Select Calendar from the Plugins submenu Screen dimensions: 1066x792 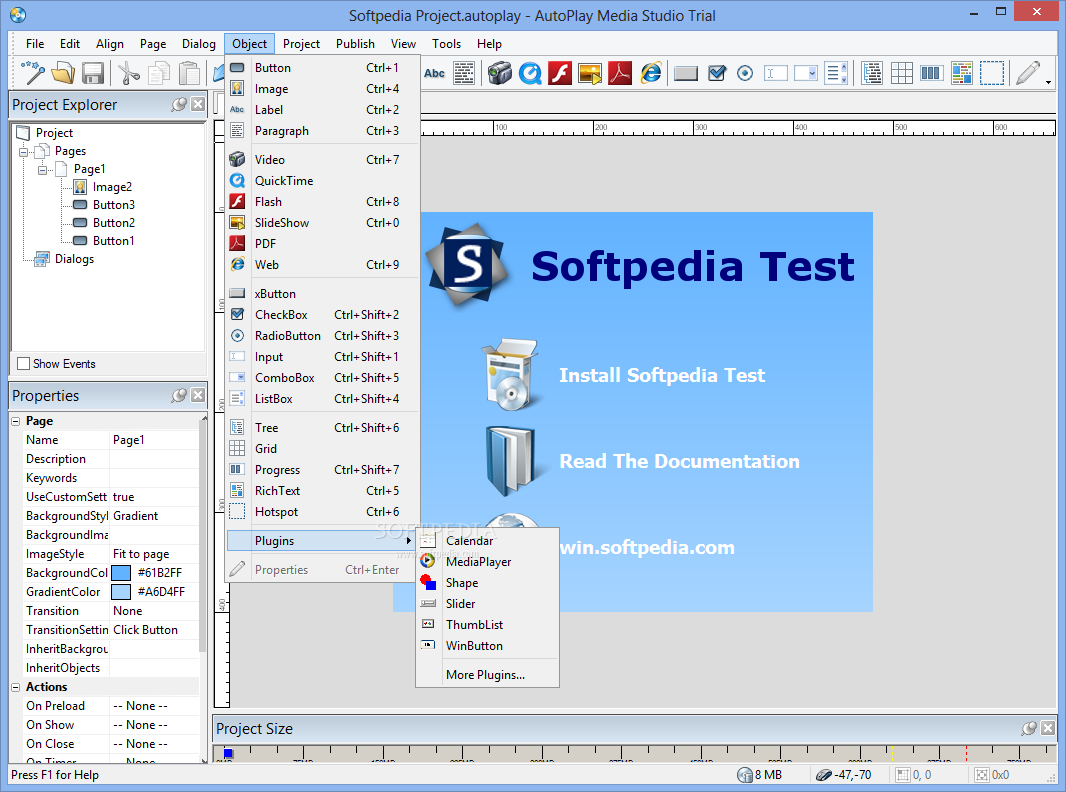click(x=487, y=541)
